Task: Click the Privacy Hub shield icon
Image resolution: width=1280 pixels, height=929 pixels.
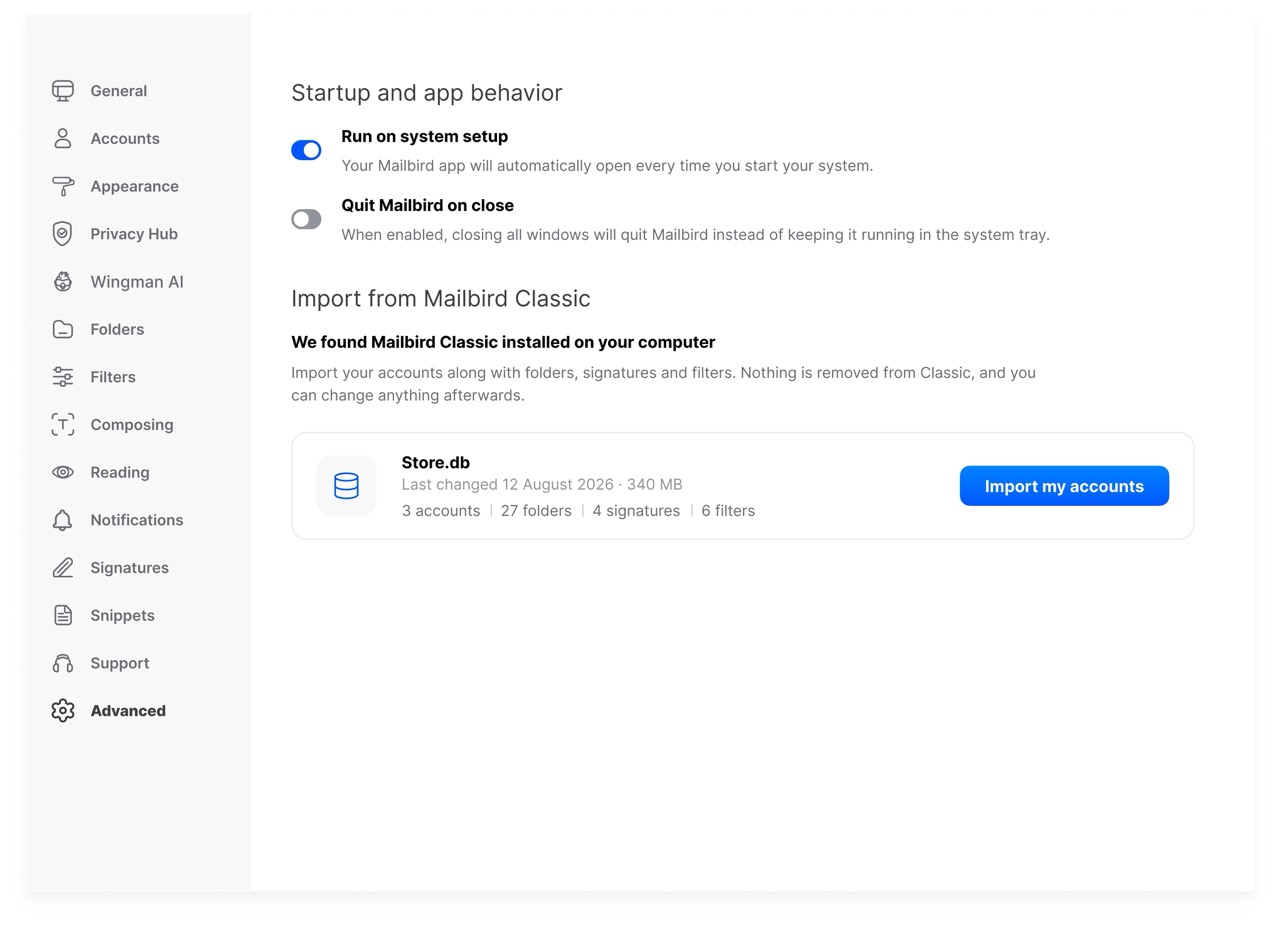Action: pyautogui.click(x=63, y=234)
